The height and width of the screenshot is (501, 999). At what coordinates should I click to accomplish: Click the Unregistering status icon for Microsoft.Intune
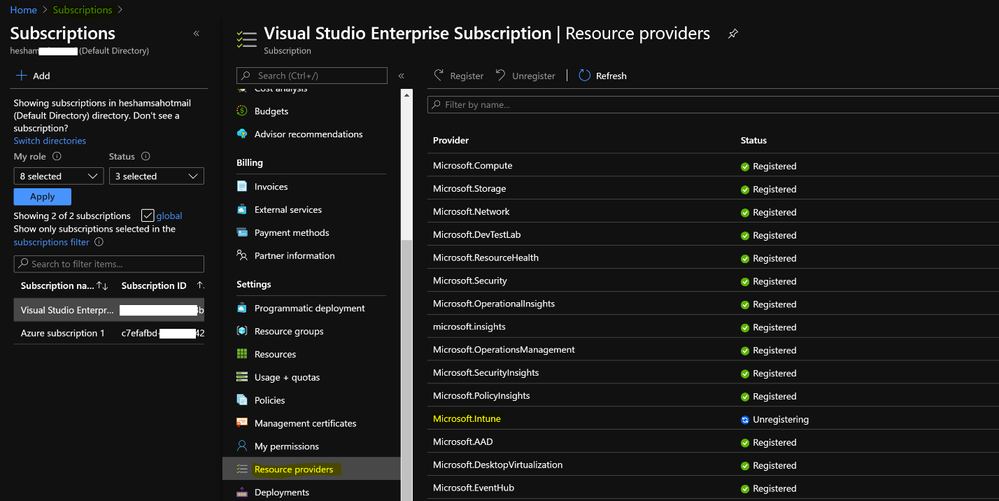point(745,420)
